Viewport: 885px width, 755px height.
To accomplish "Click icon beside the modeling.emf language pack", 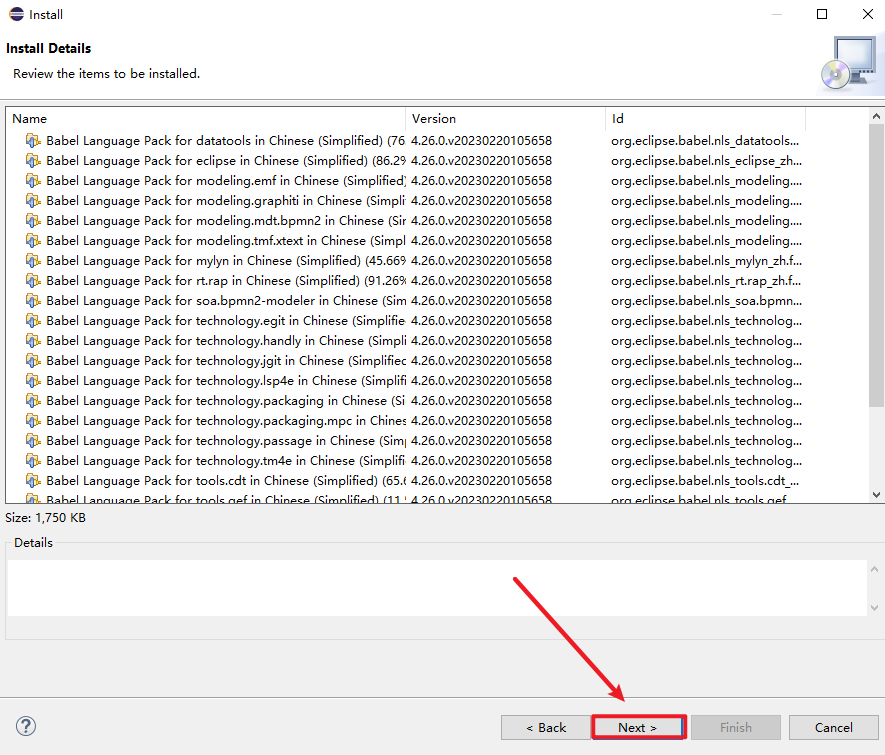I will pyautogui.click(x=33, y=181).
